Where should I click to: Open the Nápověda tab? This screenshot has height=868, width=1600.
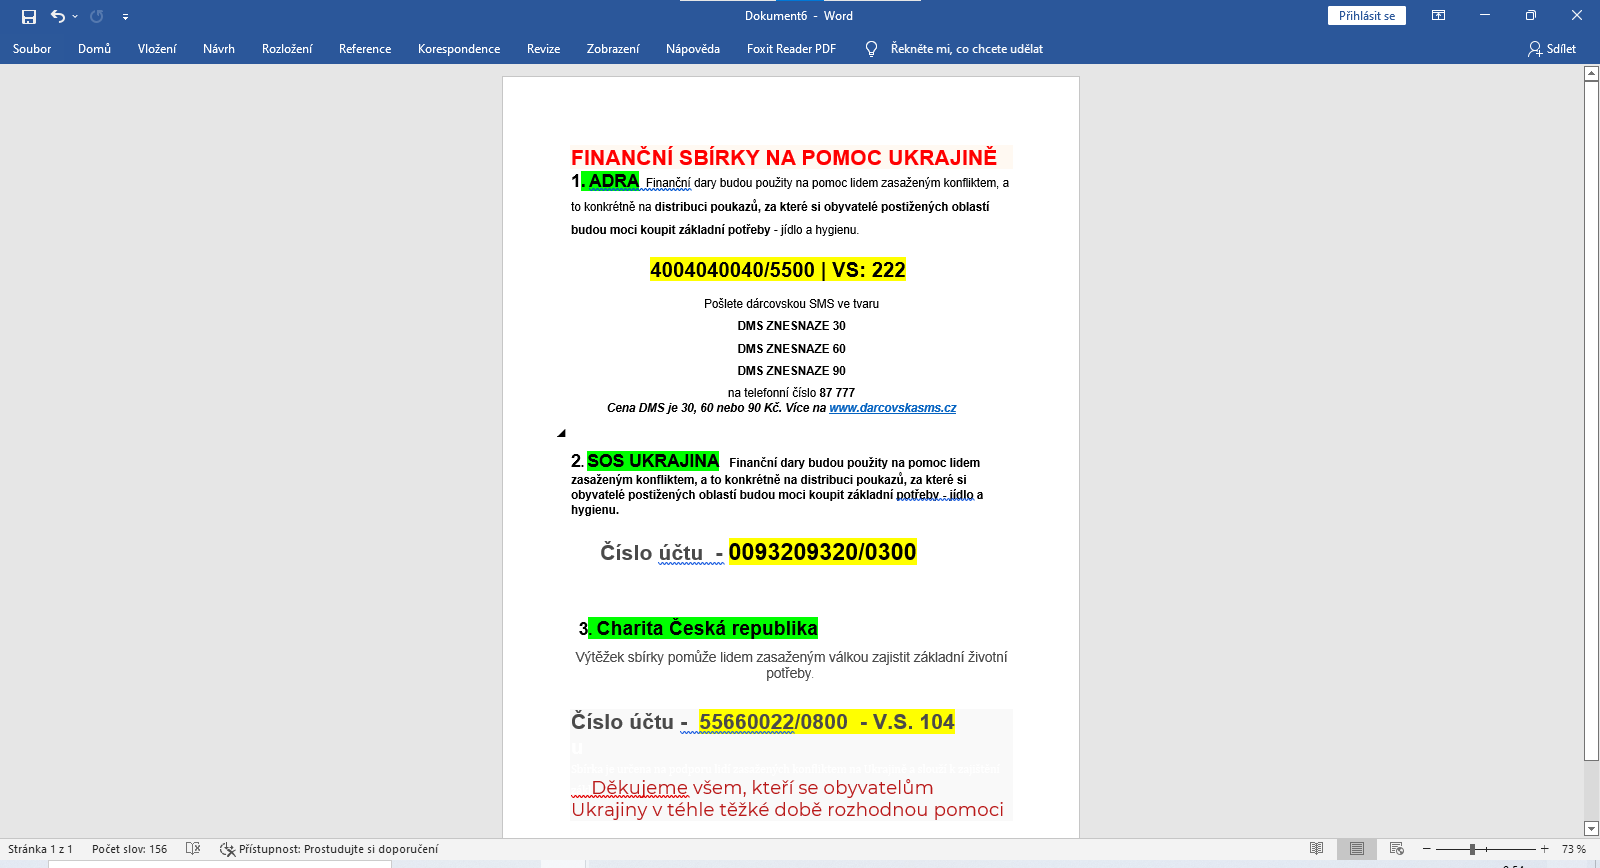[693, 48]
